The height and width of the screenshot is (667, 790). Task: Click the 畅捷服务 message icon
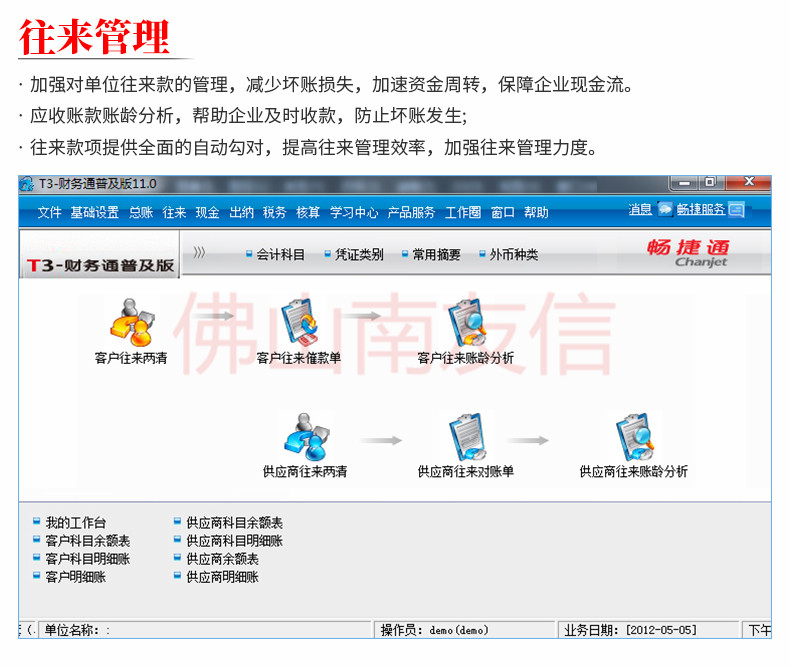tap(736, 209)
